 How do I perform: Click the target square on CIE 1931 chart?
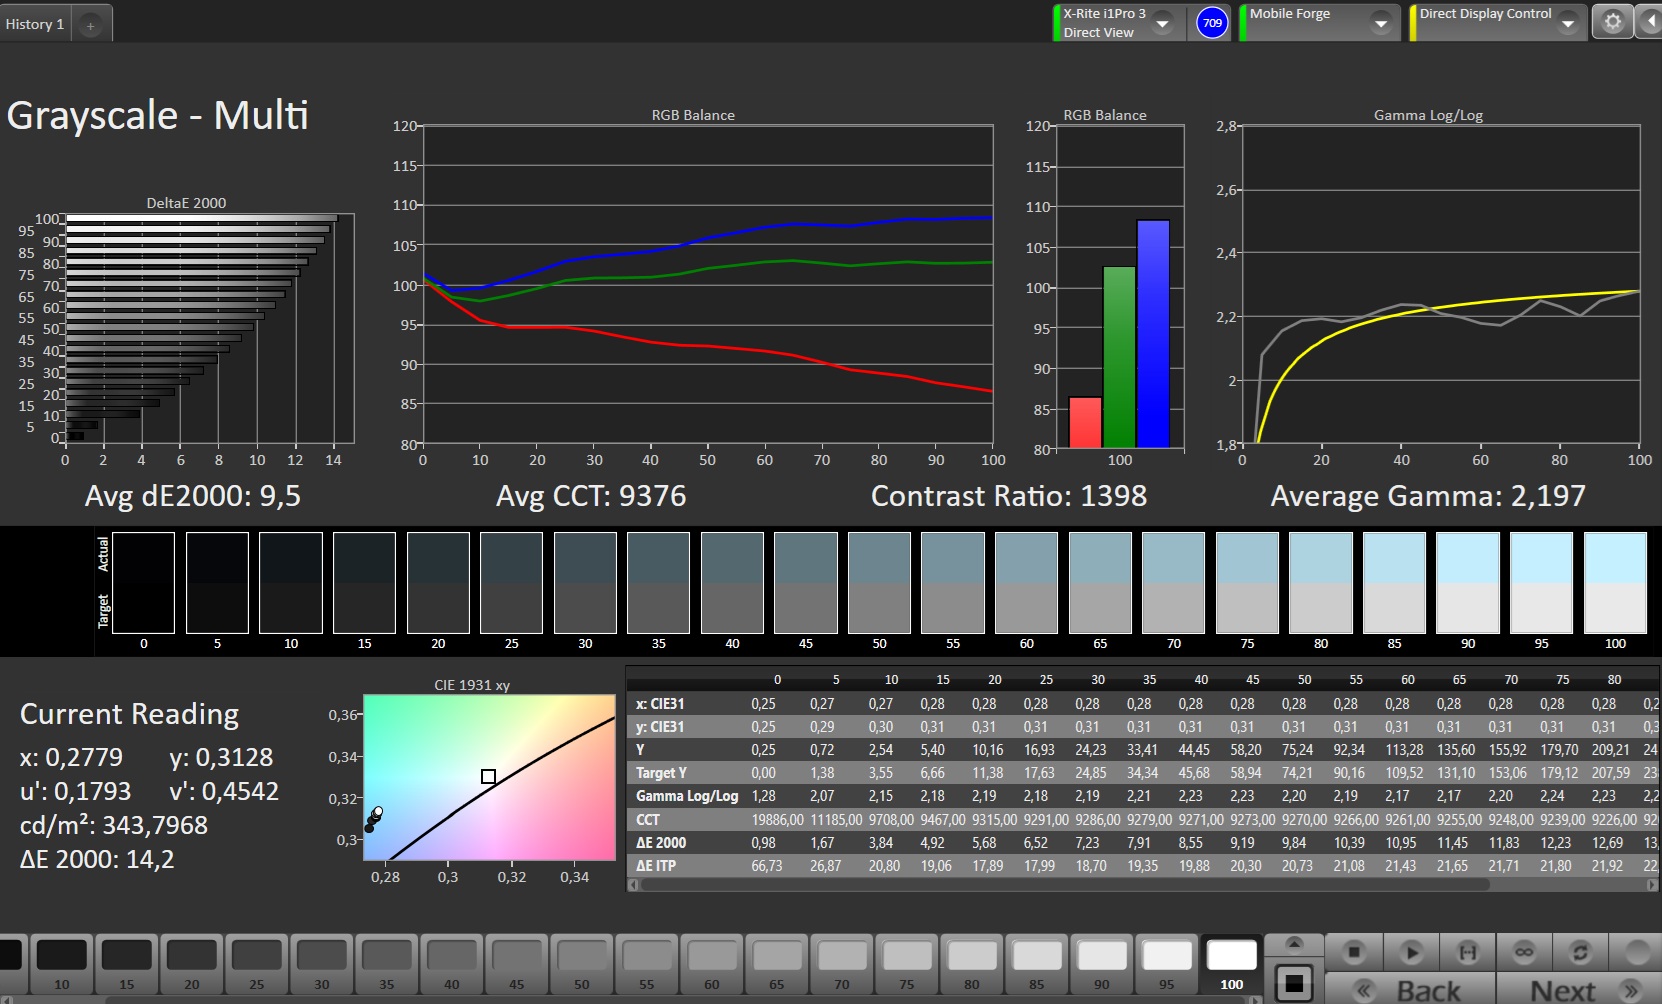488,776
